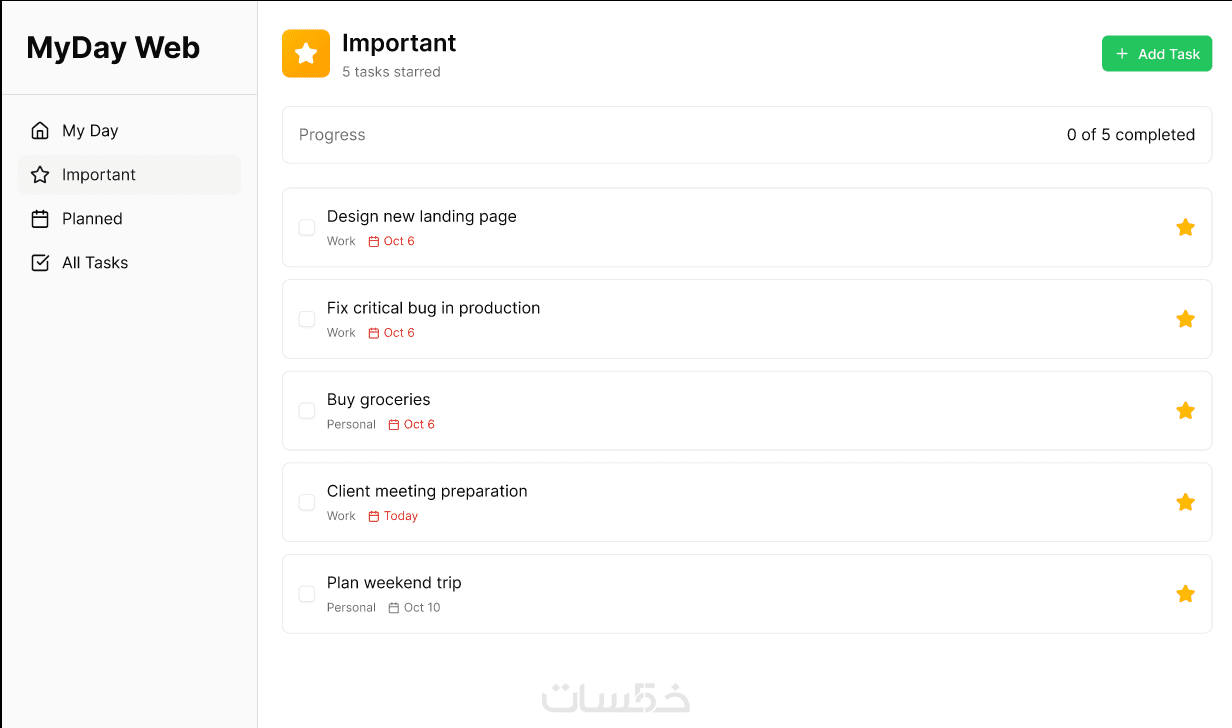Click the Progress completion bar
Image resolution: width=1232 pixels, height=728 pixels.
click(746, 135)
